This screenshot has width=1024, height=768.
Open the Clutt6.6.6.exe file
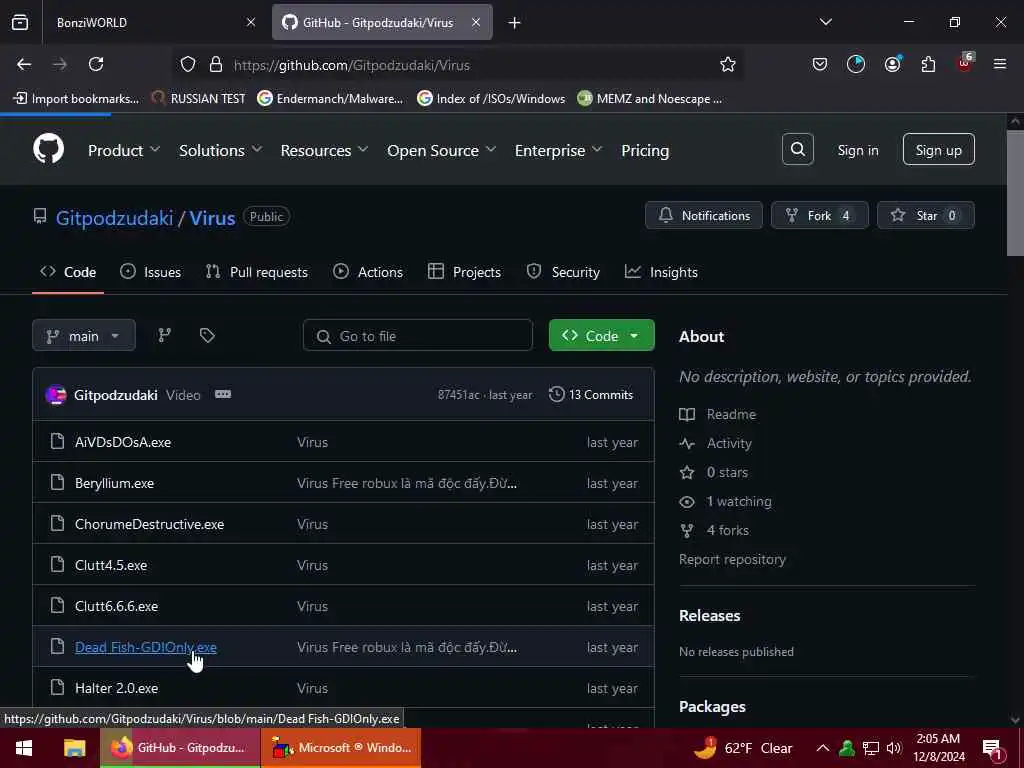click(116, 606)
